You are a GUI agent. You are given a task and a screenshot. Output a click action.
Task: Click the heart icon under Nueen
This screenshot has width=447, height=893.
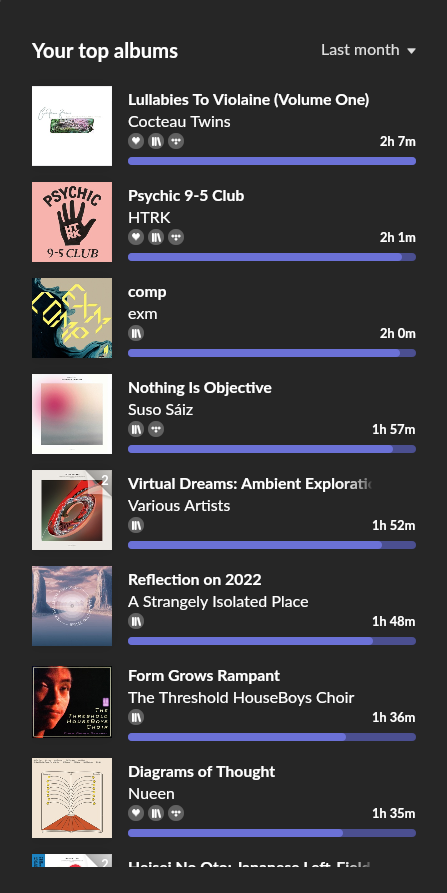[x=136, y=813]
